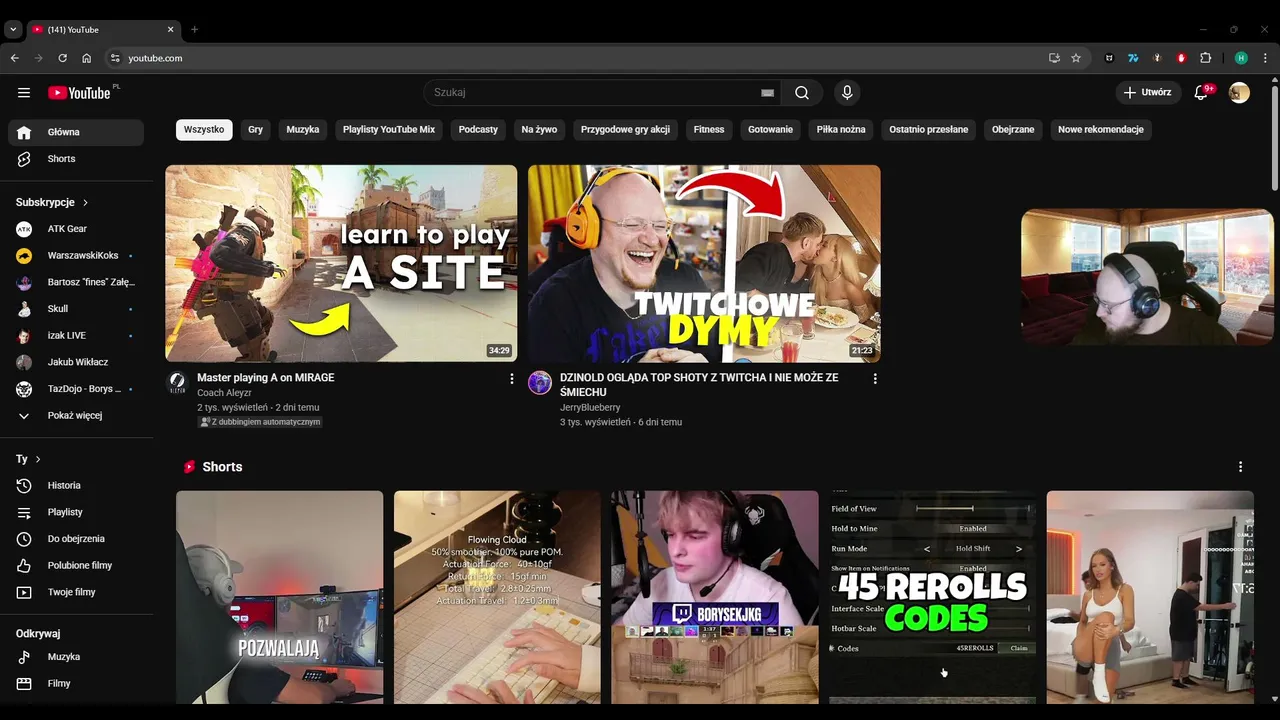Screen dimensions: 1280x720
Task: Select the Nowe rekomendacje chip
Action: pos(1101,129)
